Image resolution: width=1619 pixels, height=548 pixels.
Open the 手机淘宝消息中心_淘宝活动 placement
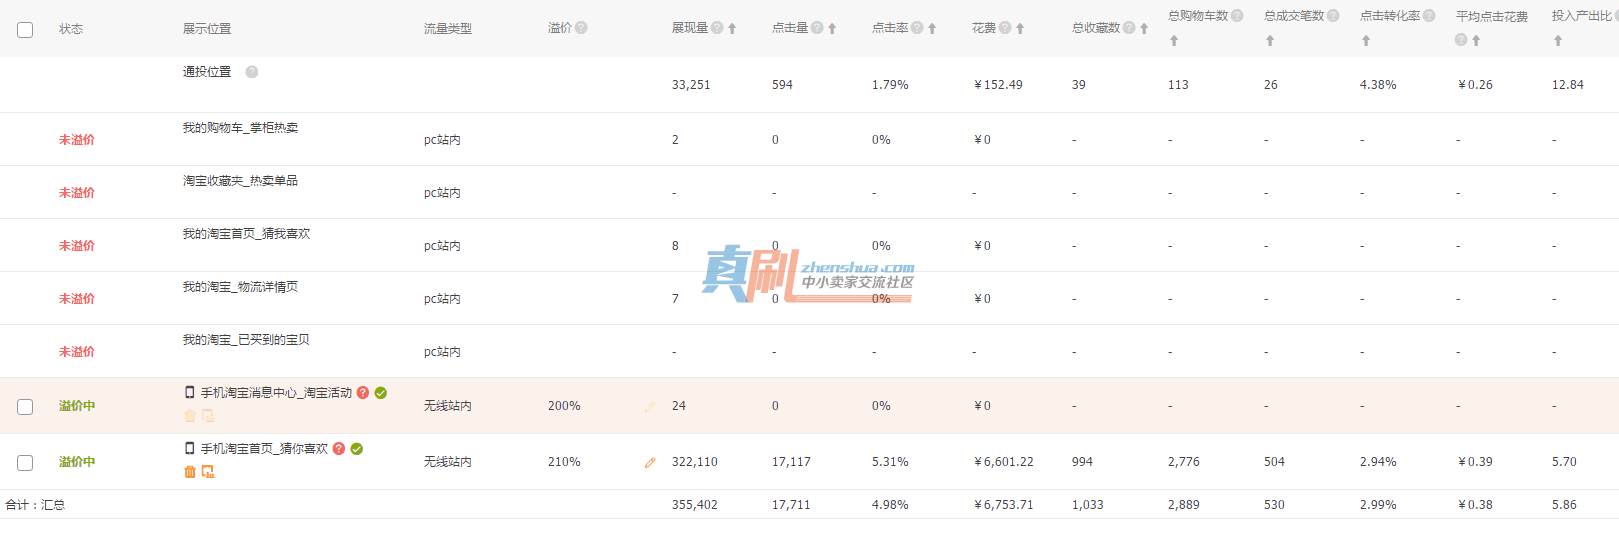tap(276, 393)
